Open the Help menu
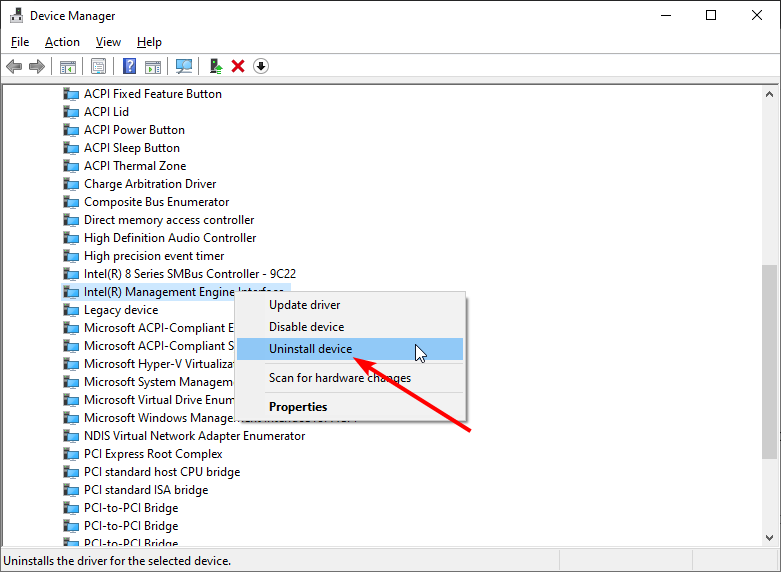 tap(149, 42)
